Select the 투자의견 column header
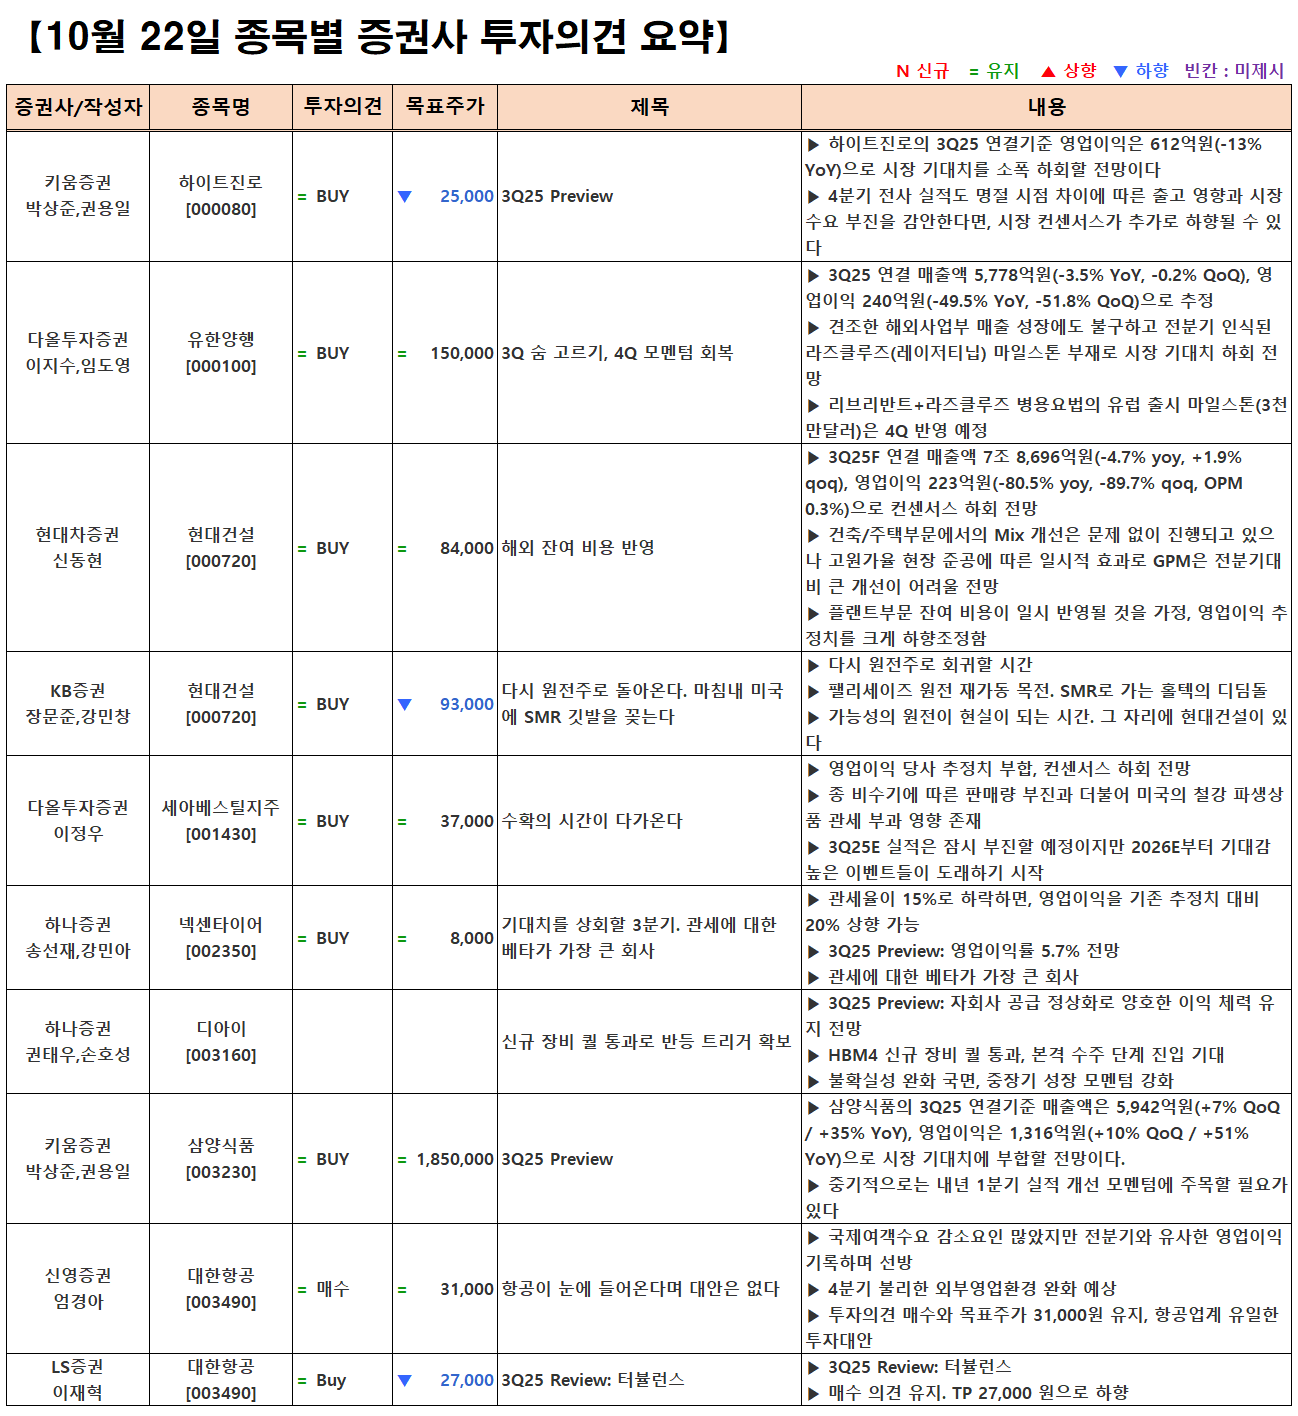 [342, 107]
